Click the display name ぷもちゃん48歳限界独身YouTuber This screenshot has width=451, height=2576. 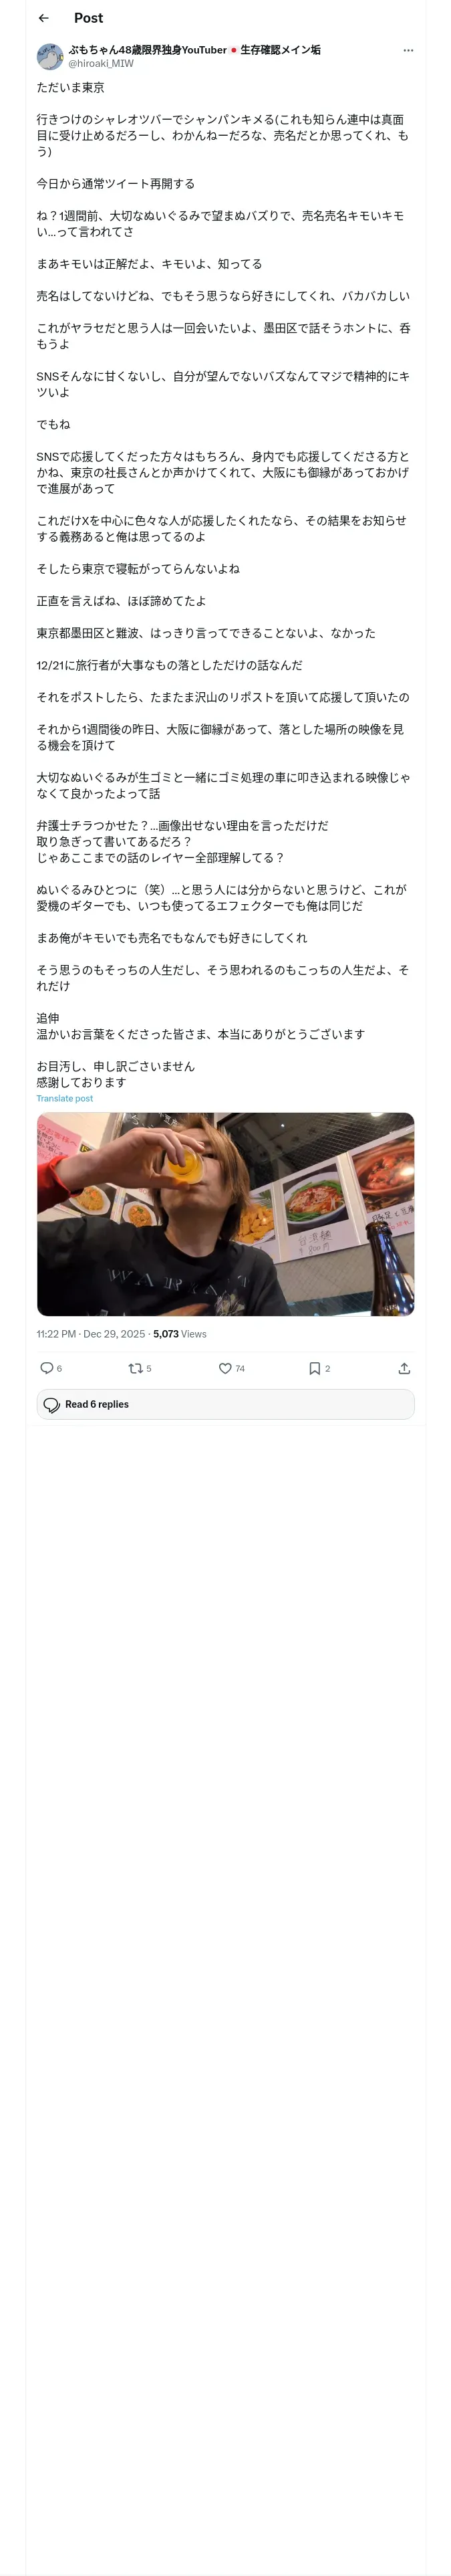pos(148,49)
